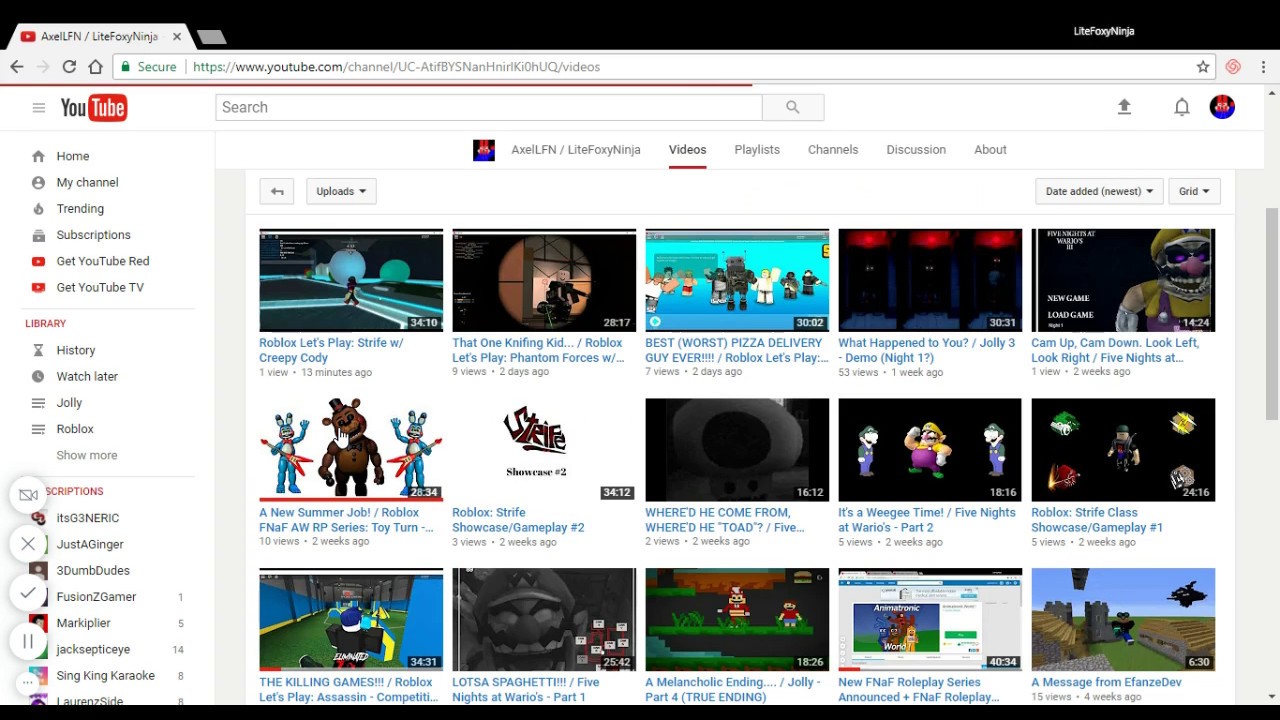Click the My channel sidebar icon
Viewport: 1280px width, 720px height.
click(38, 182)
